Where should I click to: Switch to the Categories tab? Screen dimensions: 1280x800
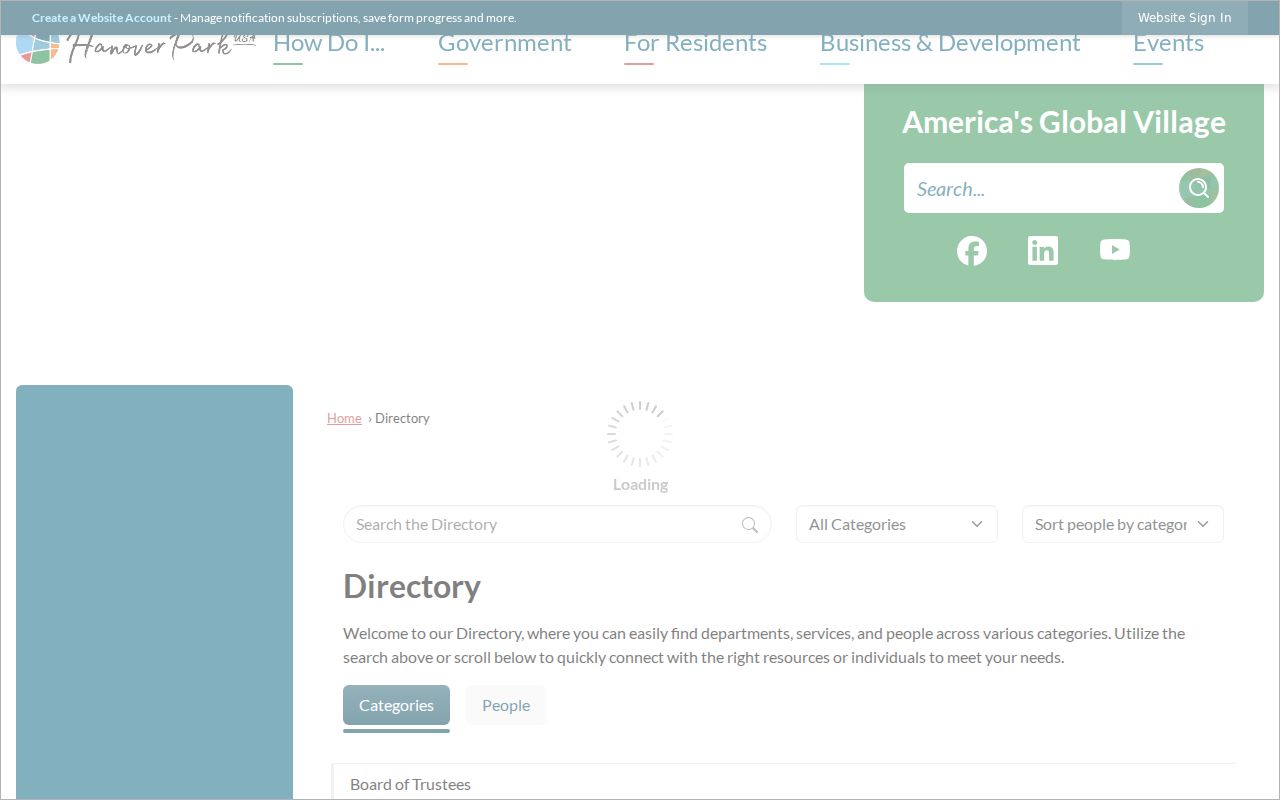point(396,705)
